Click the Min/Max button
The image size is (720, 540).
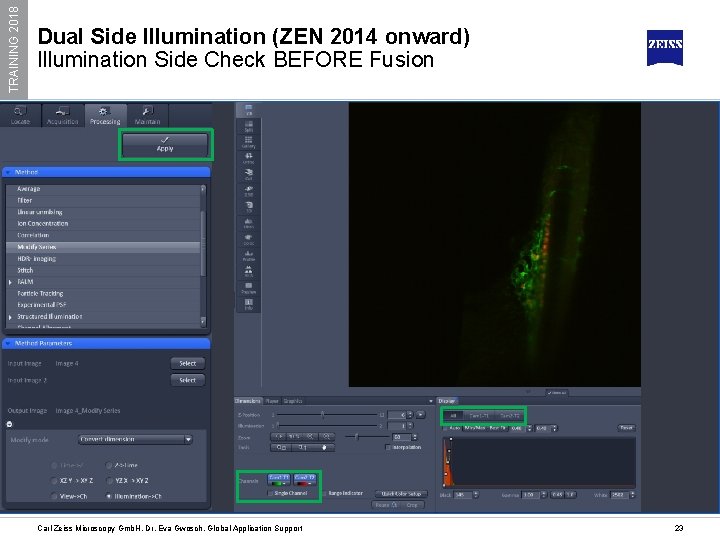click(474, 428)
